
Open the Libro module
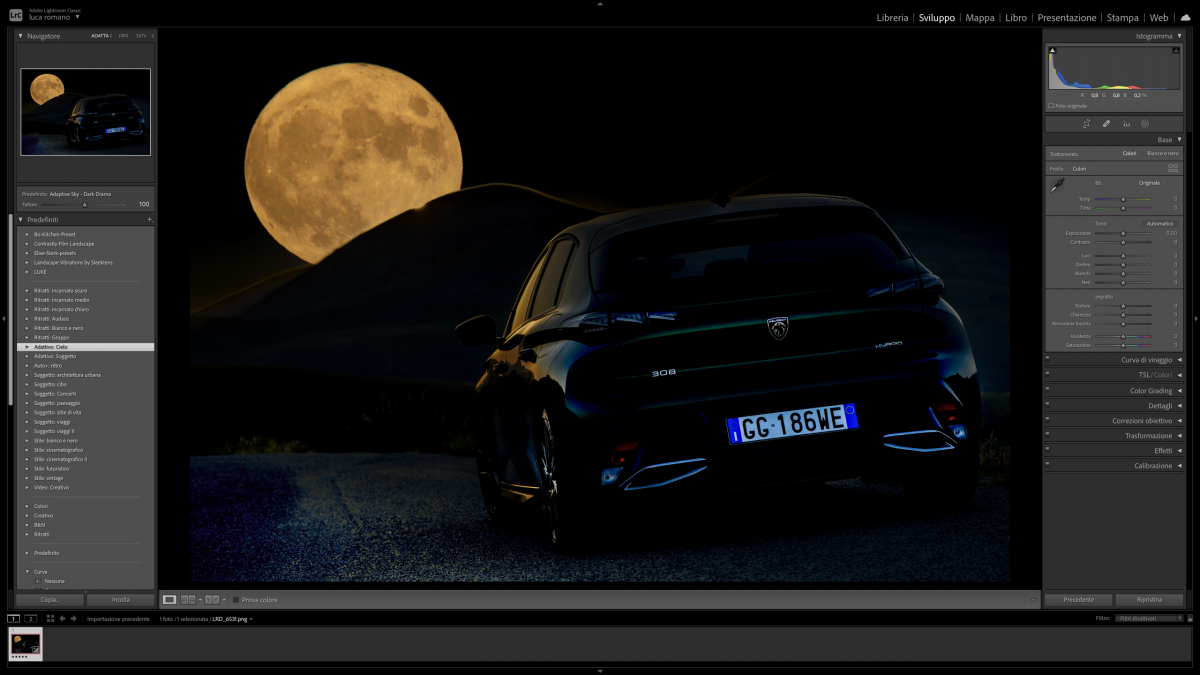click(1016, 18)
